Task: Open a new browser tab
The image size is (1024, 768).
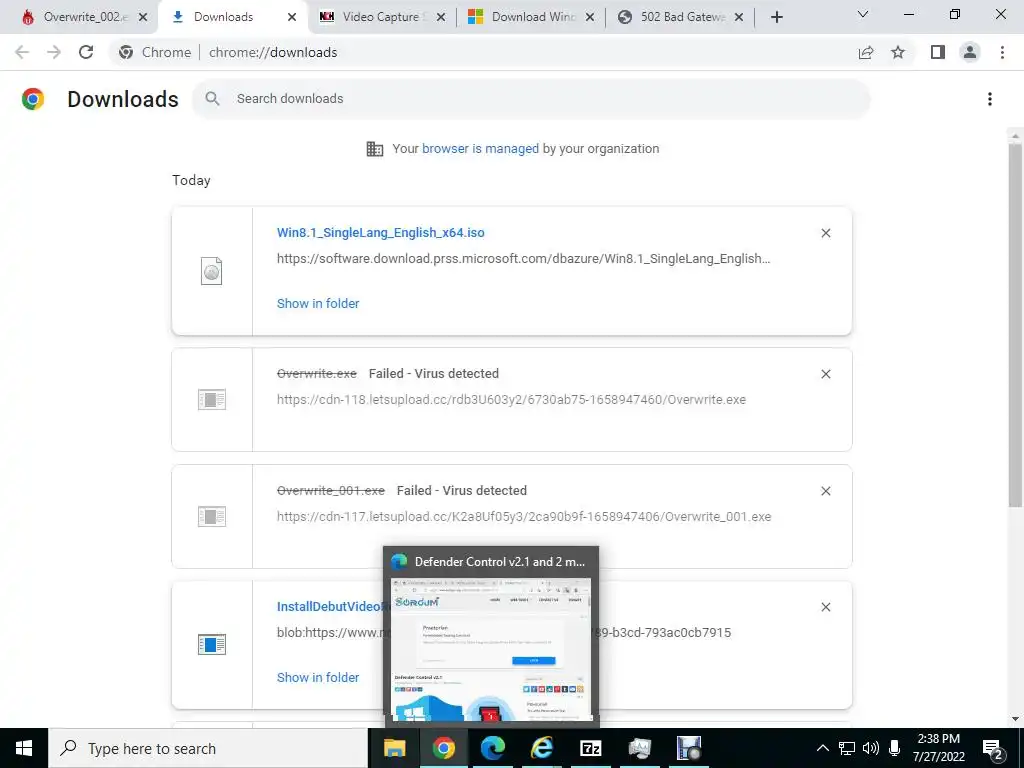Action: pos(776,17)
